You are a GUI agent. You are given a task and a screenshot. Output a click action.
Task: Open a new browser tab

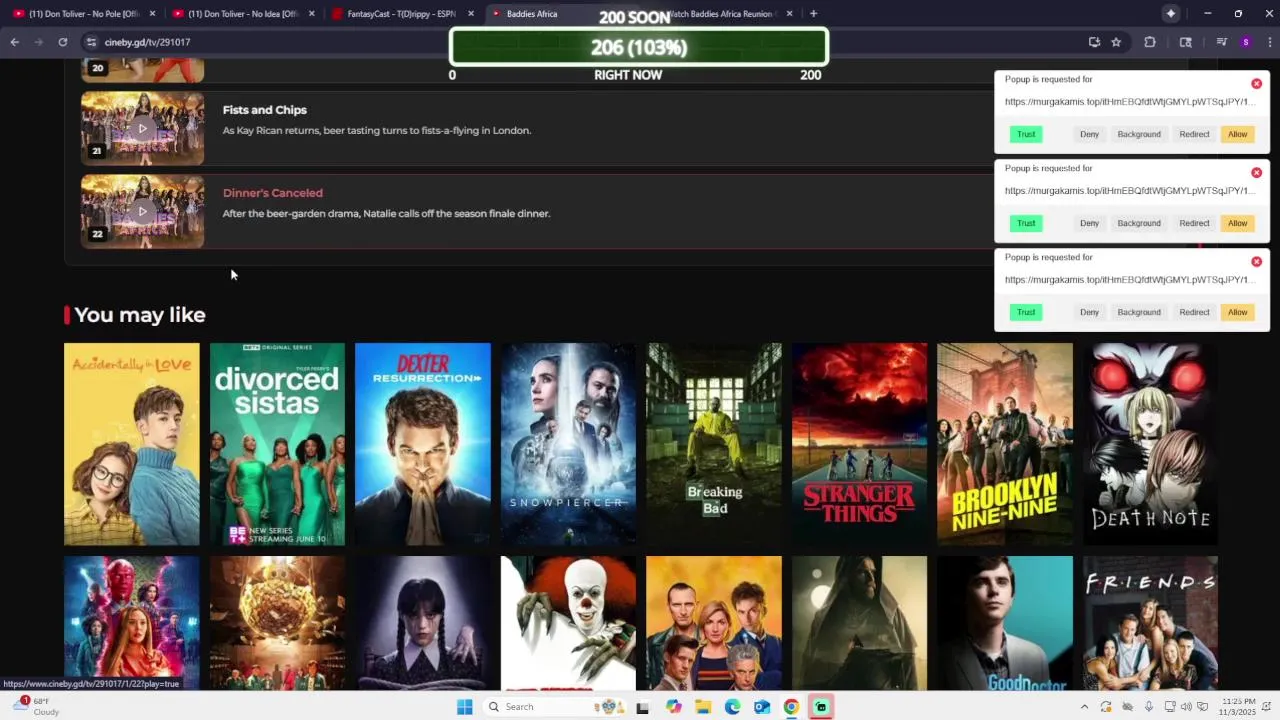(813, 14)
